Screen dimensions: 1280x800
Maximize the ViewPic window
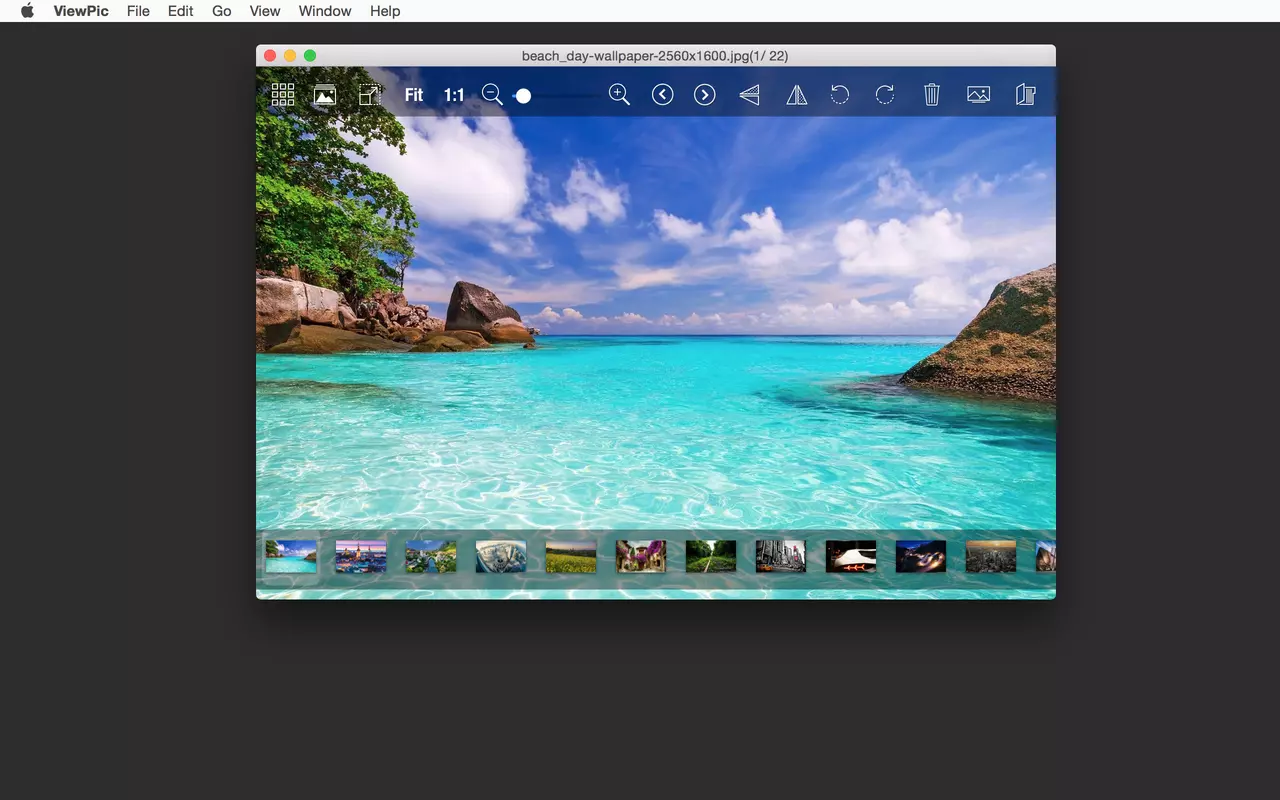tap(310, 56)
